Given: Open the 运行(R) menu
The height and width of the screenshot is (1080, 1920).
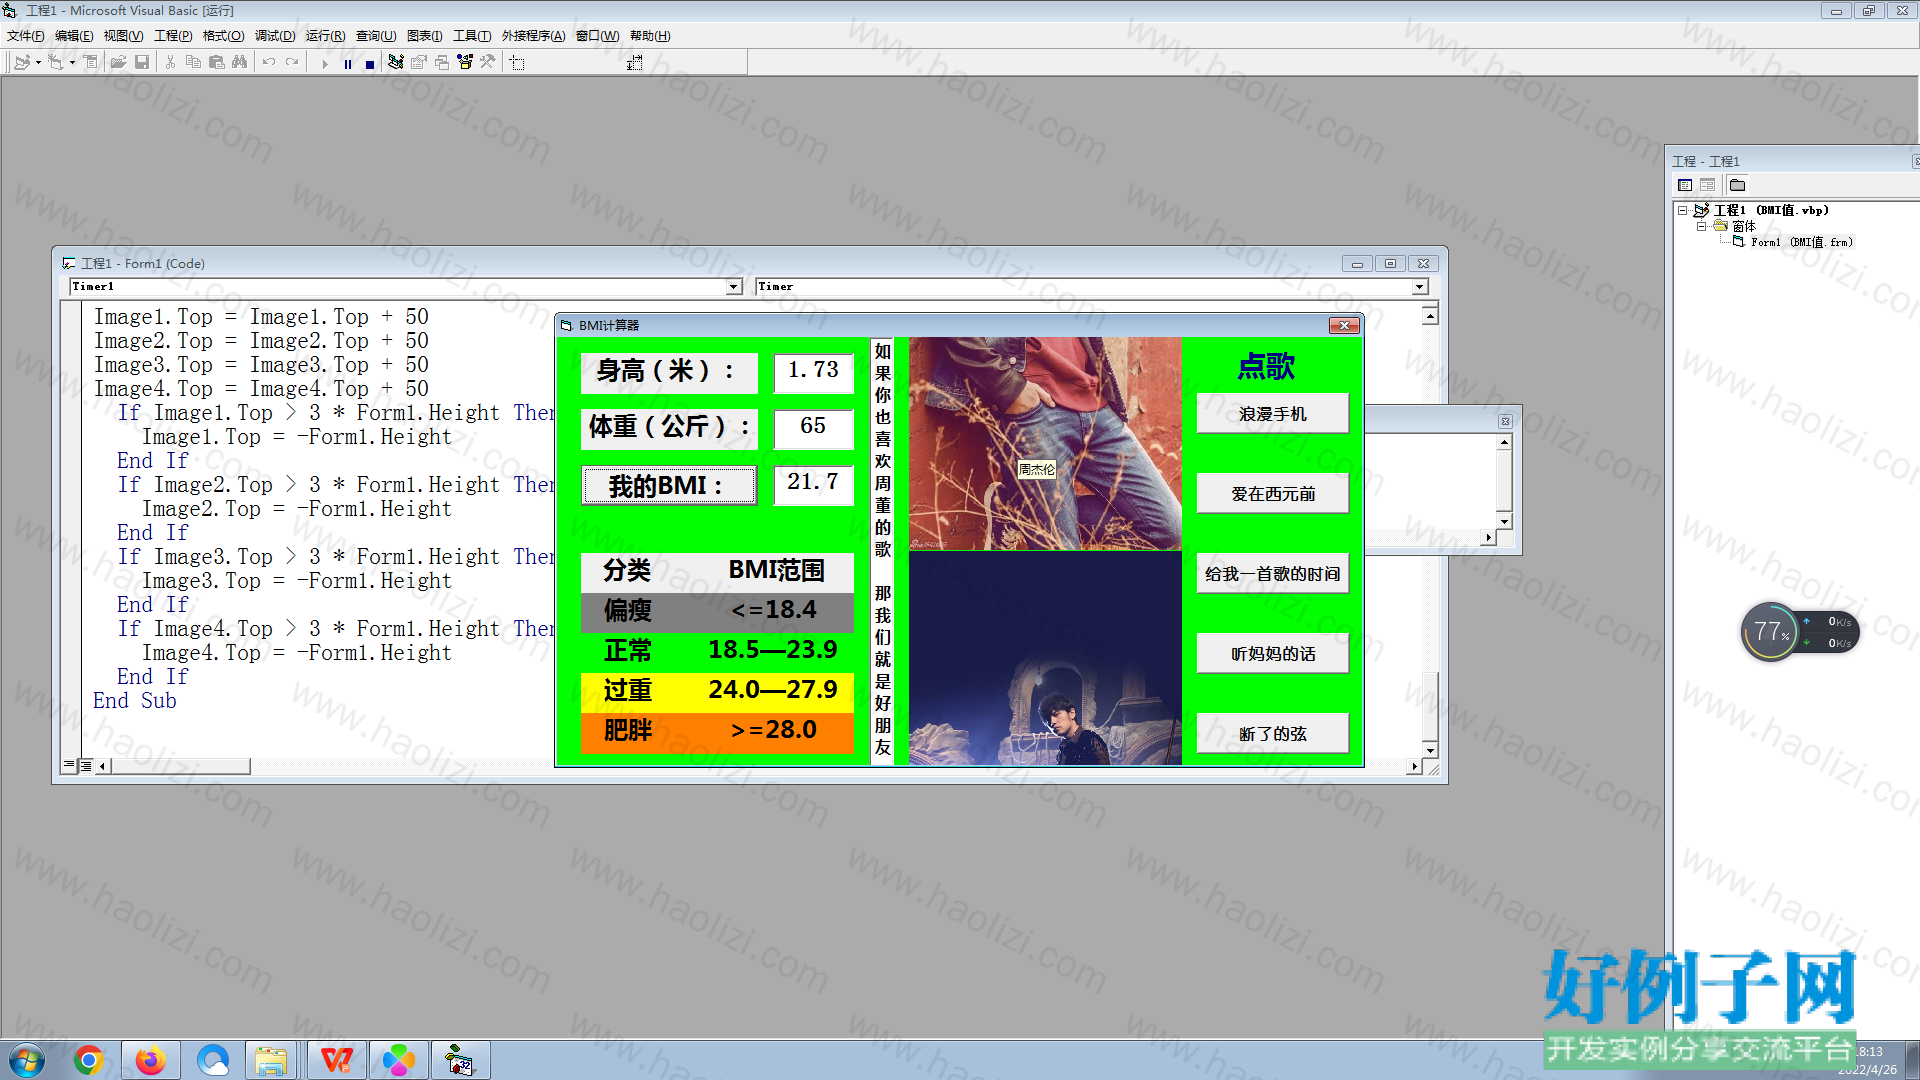Looking at the screenshot, I should [x=325, y=36].
